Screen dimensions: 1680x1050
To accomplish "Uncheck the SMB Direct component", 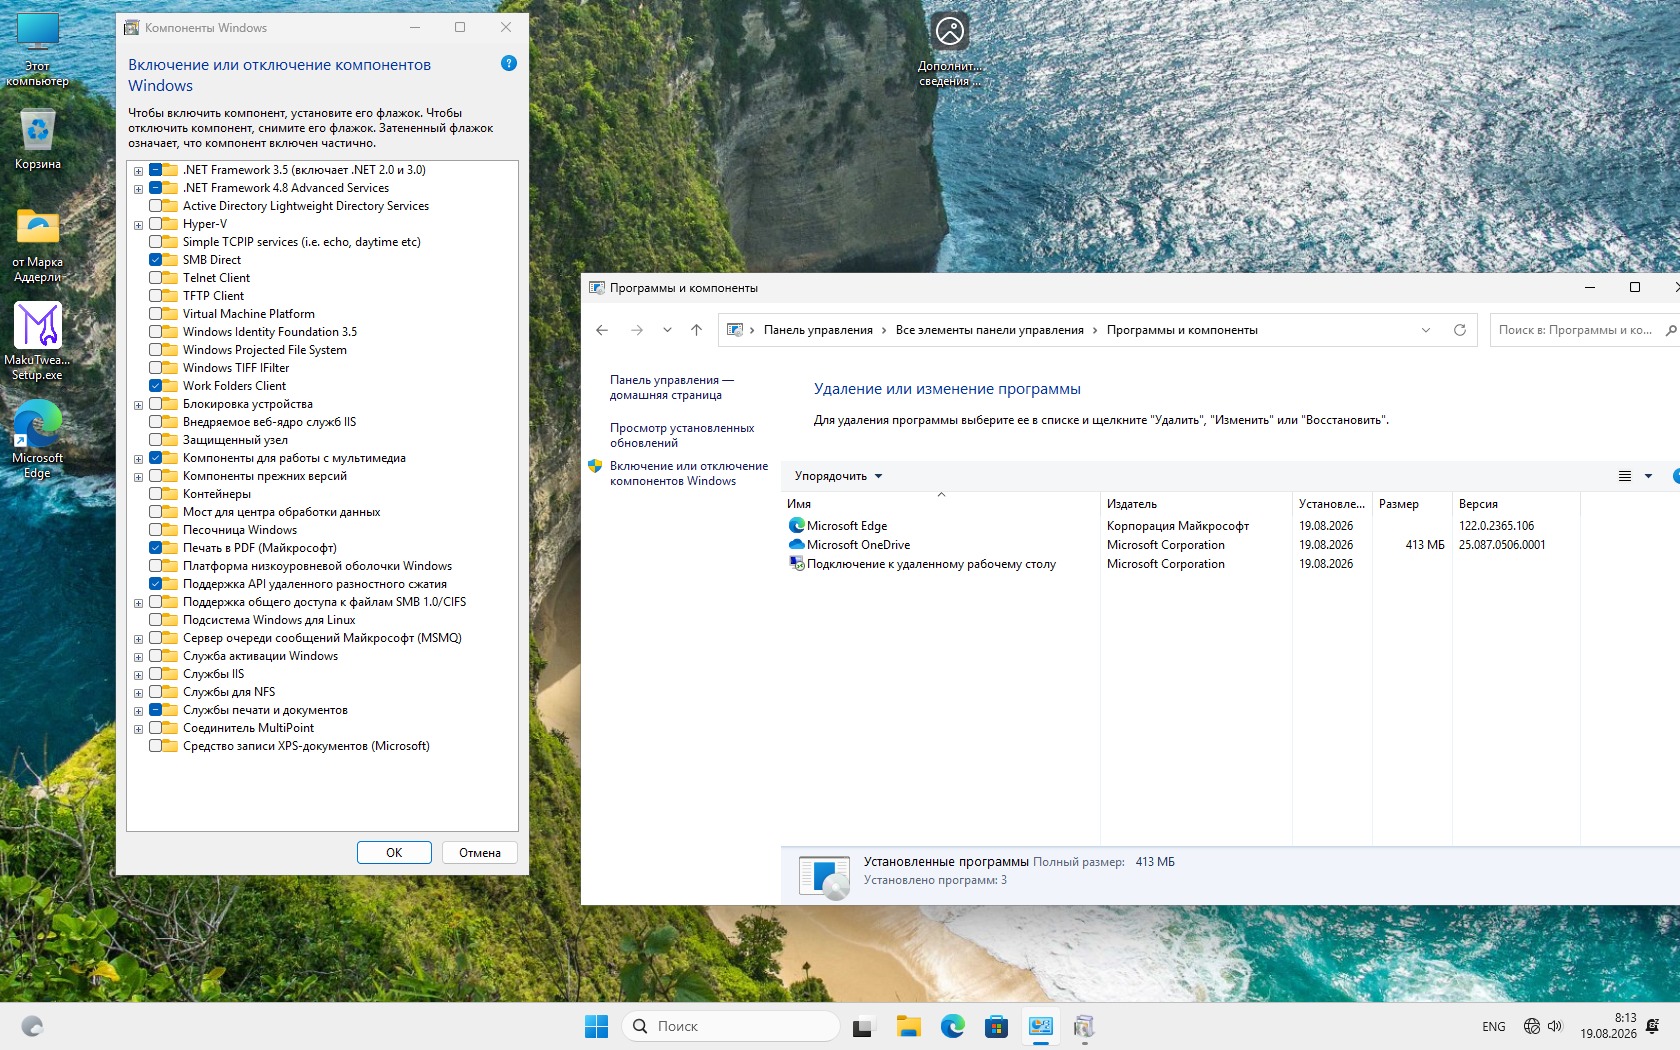I will coord(156,260).
